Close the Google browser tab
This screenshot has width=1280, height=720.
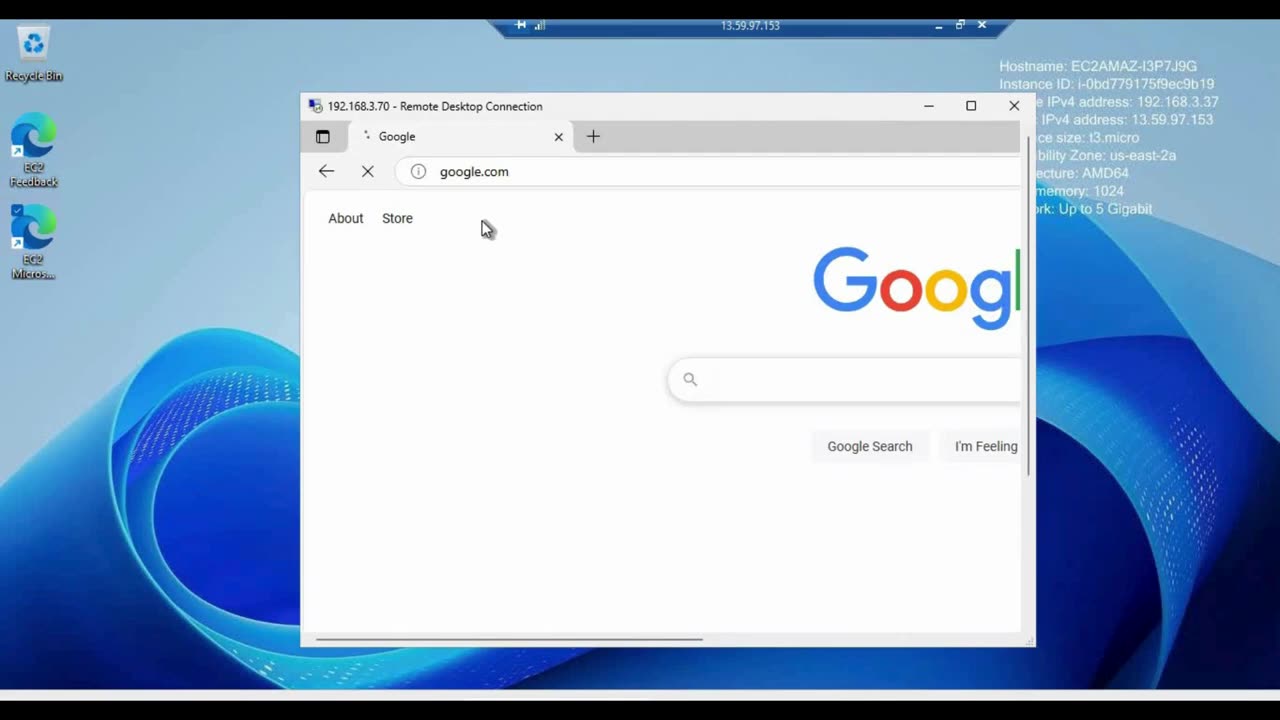[559, 137]
